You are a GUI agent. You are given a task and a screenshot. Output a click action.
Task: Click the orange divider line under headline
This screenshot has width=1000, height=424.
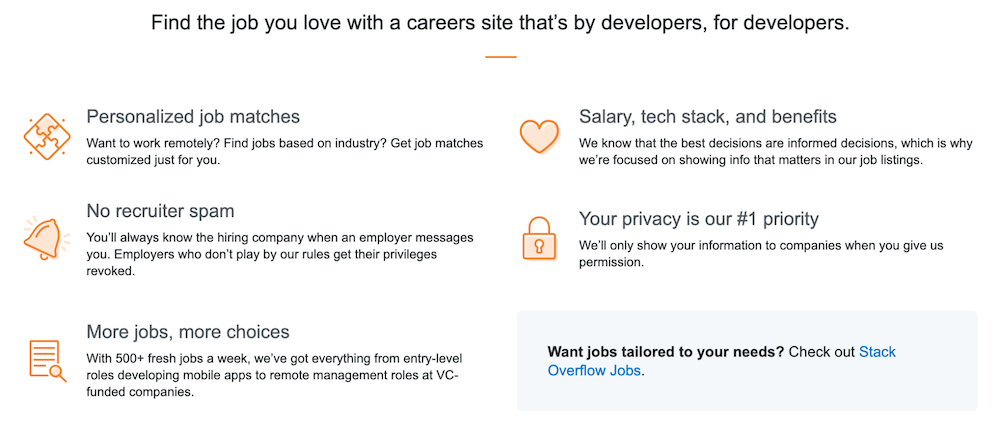click(501, 57)
